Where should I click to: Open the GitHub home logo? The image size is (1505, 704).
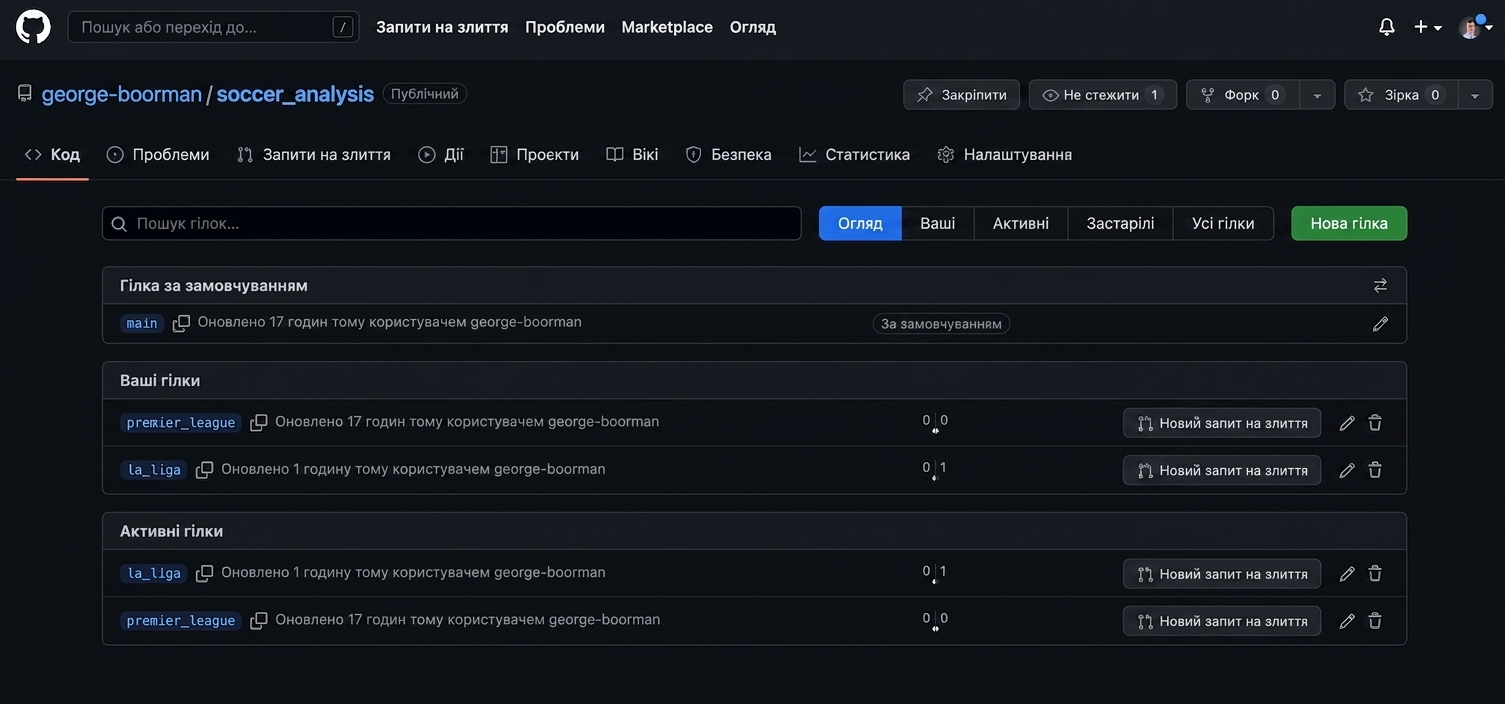click(33, 27)
